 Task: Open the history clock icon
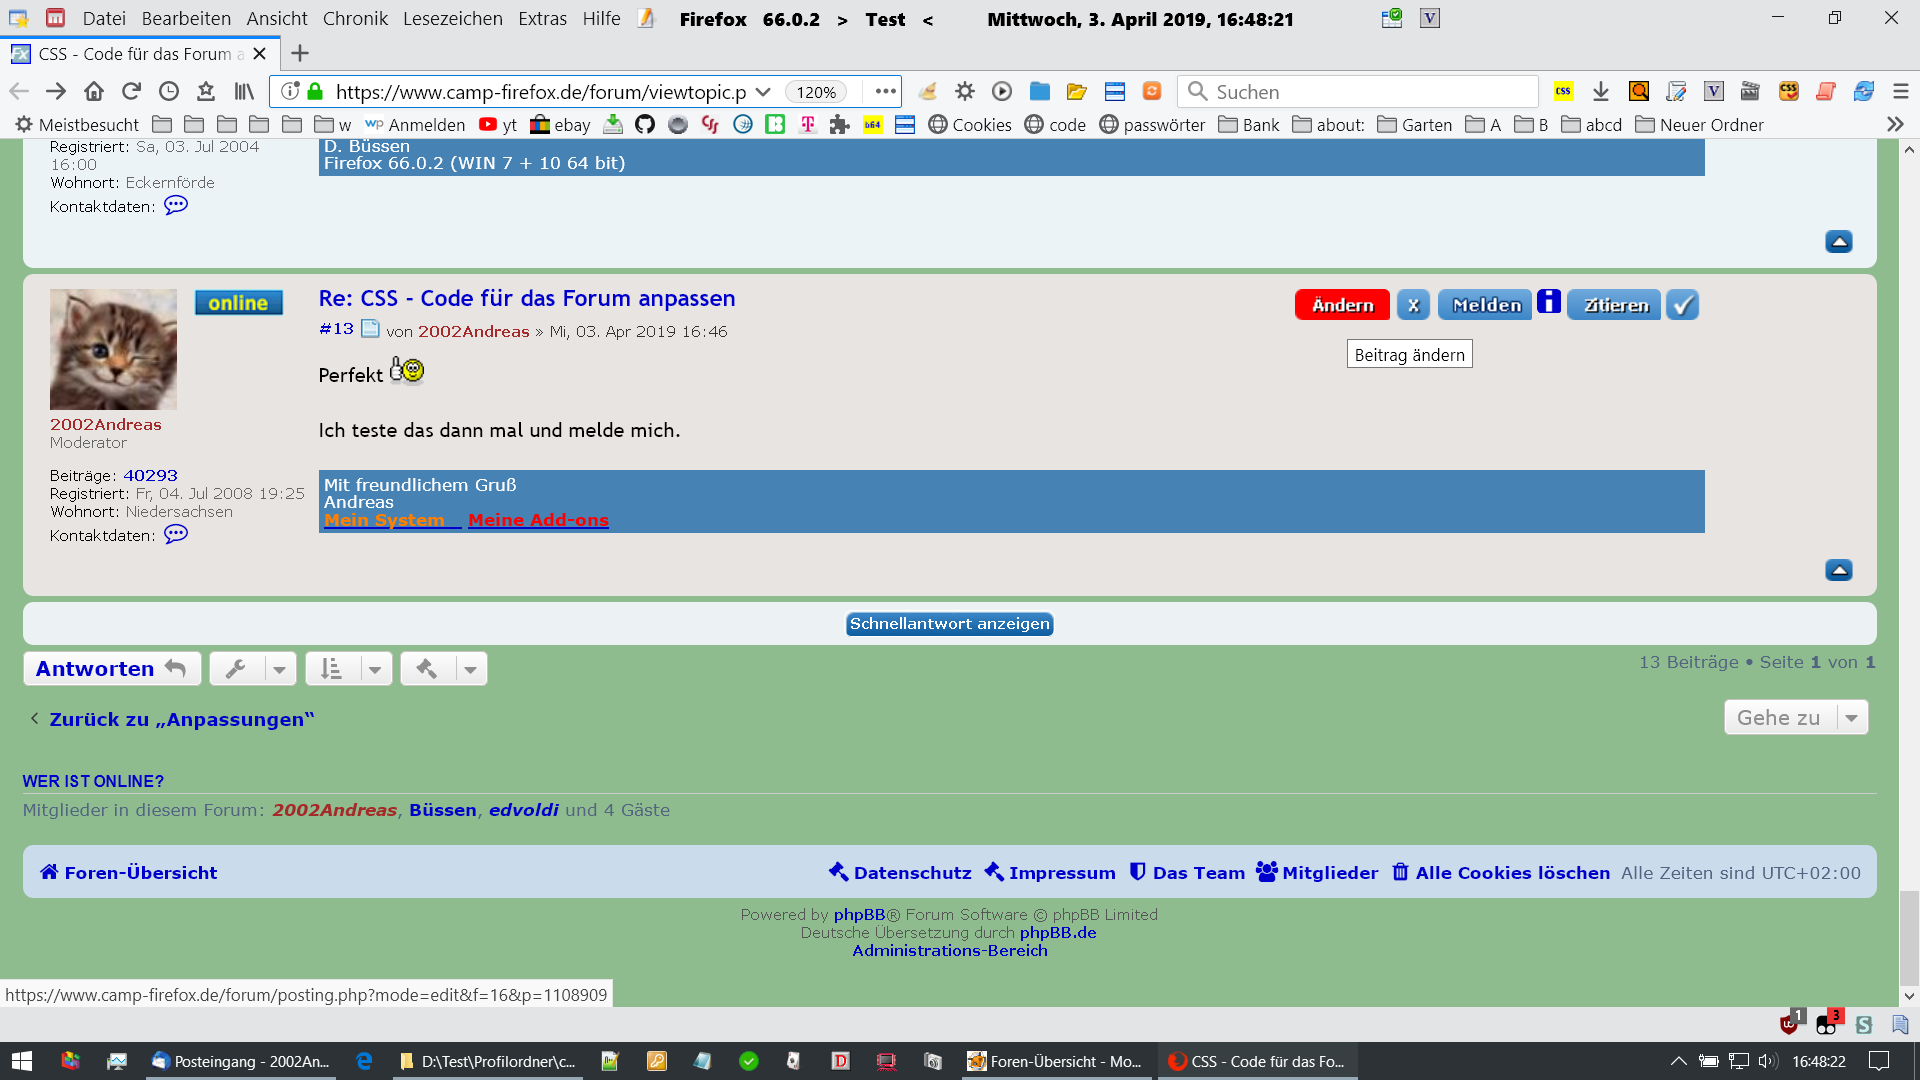[169, 92]
